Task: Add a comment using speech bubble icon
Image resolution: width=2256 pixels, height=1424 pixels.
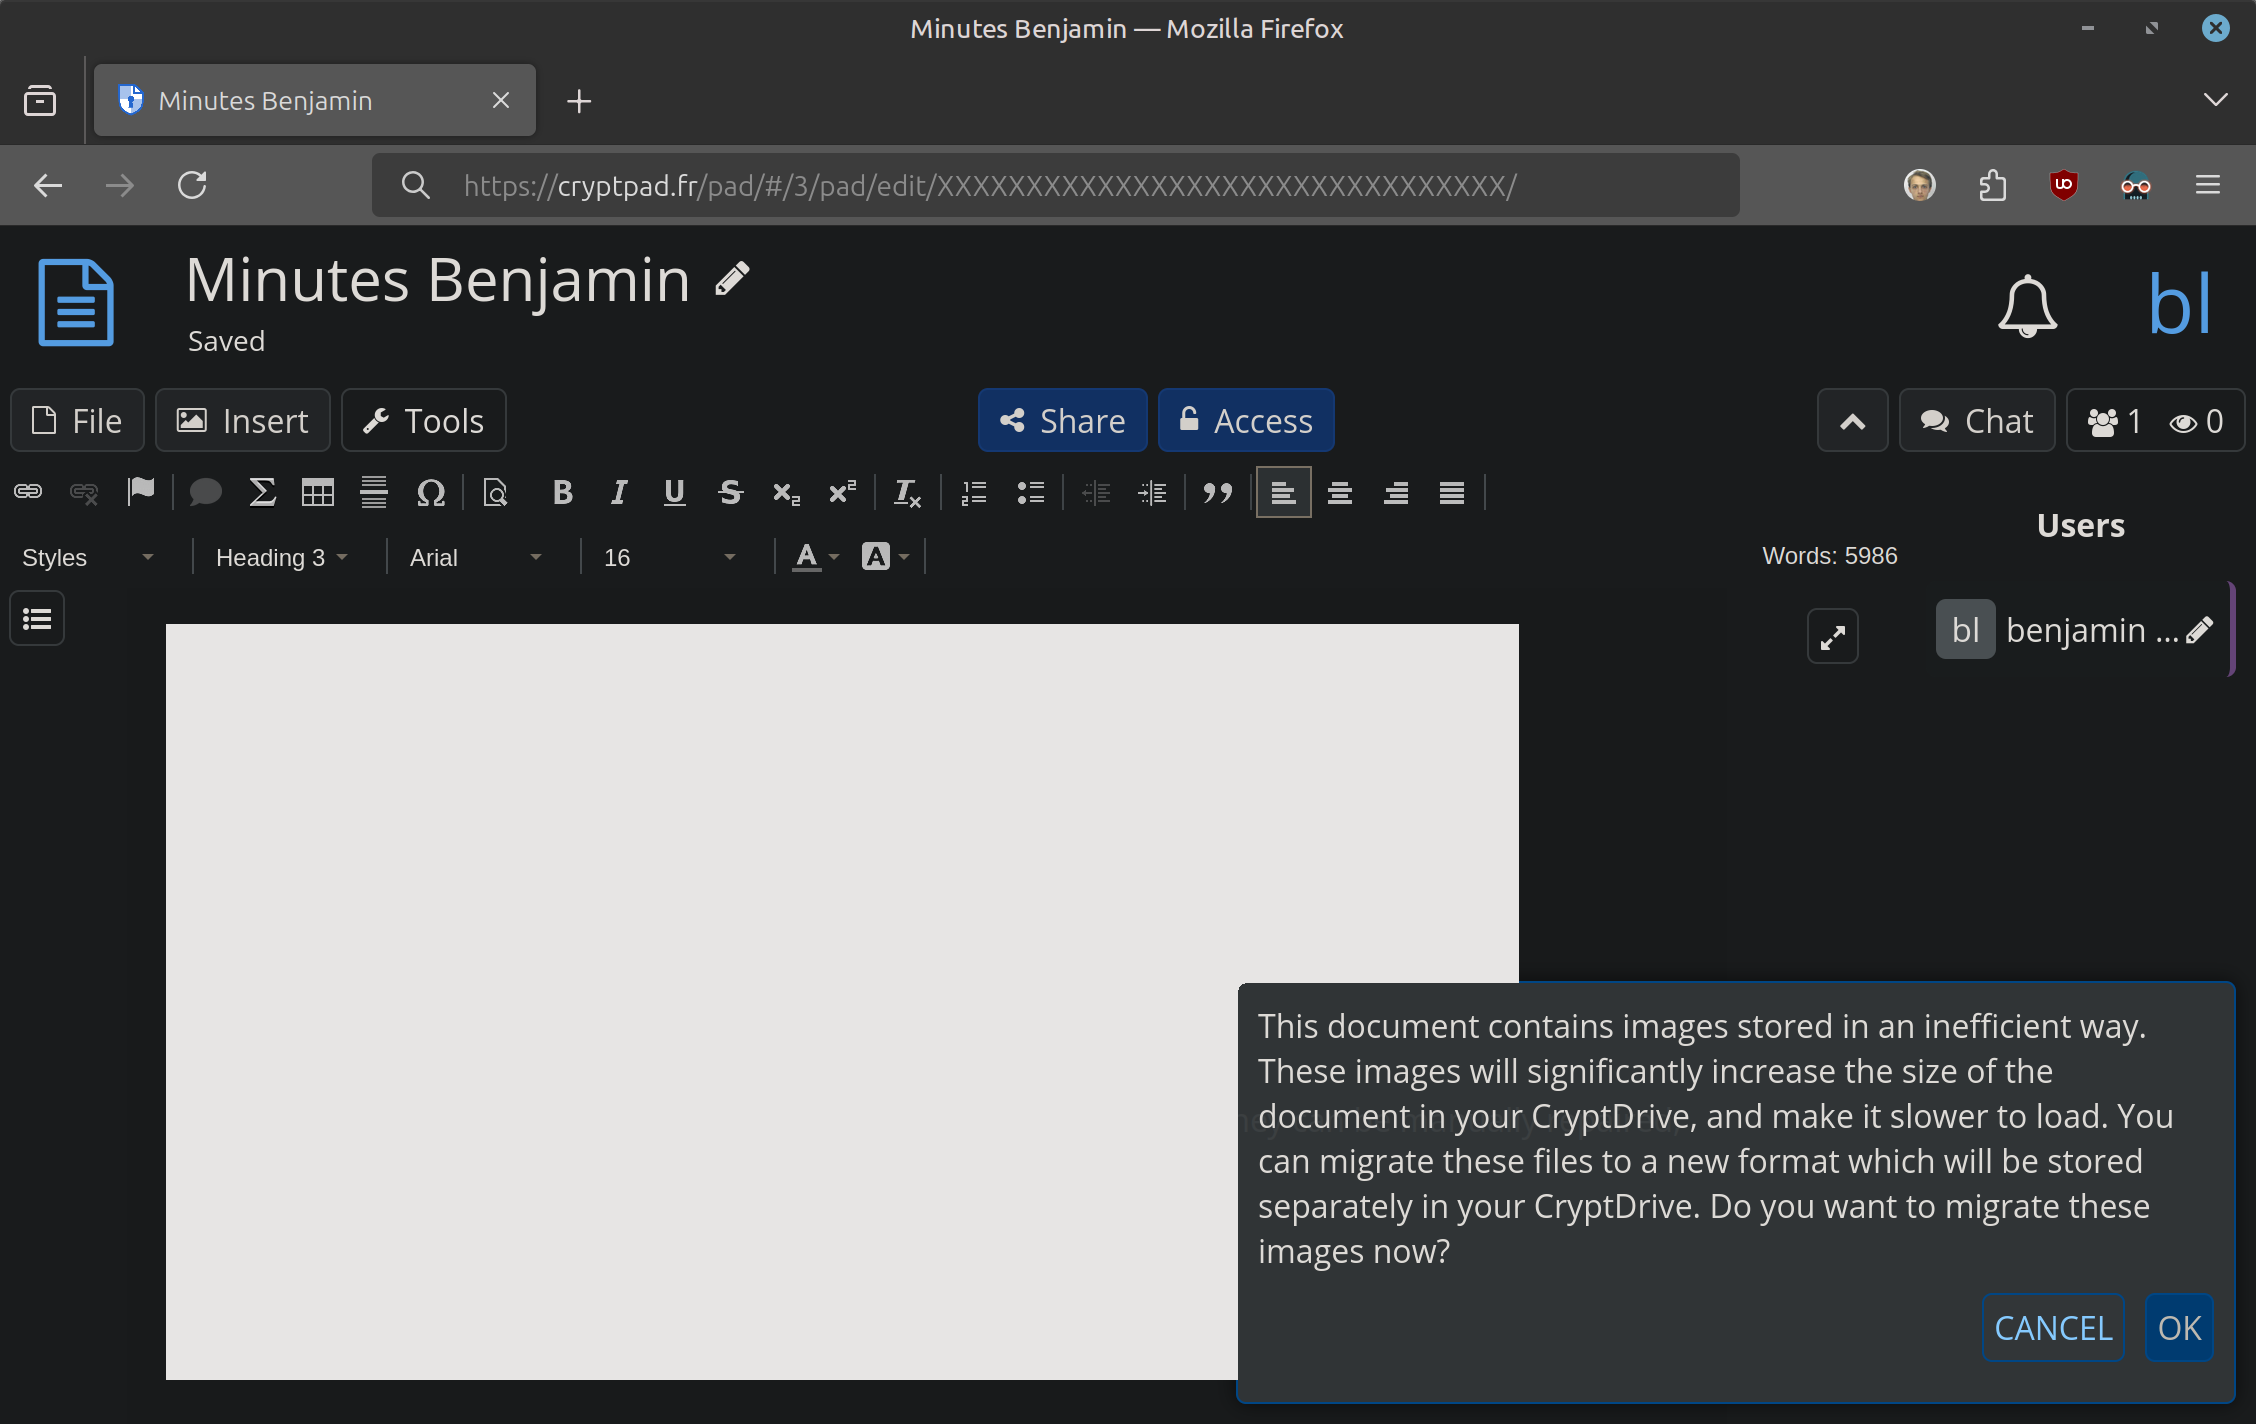Action: pyautogui.click(x=205, y=492)
